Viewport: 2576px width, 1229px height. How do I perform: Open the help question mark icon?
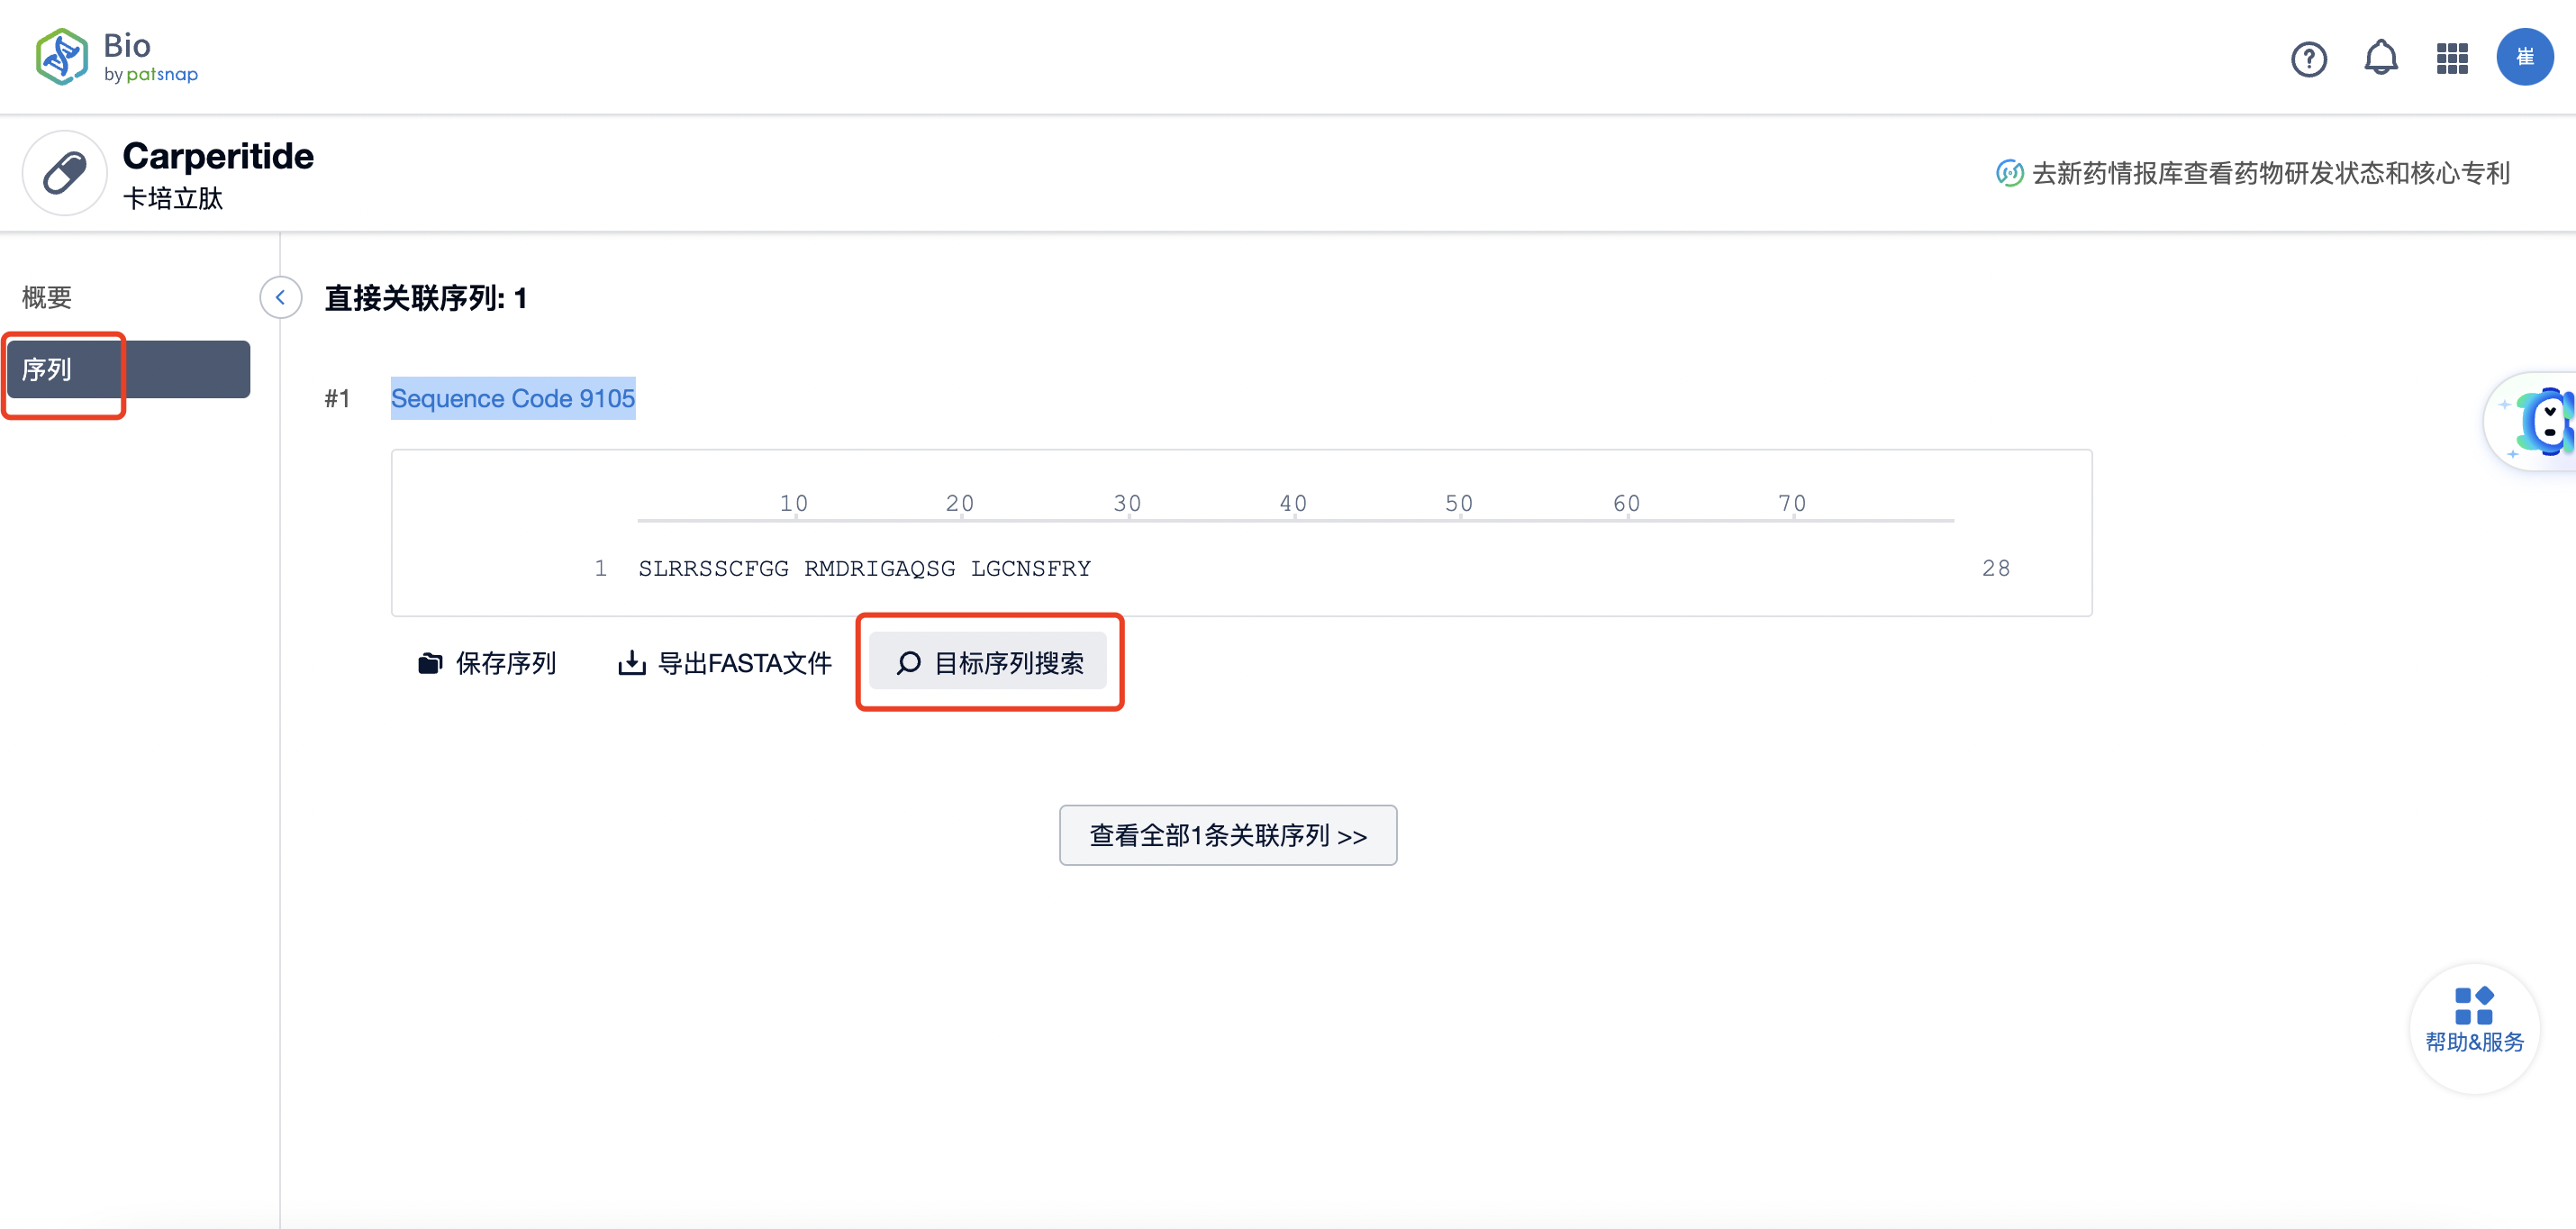click(2308, 59)
